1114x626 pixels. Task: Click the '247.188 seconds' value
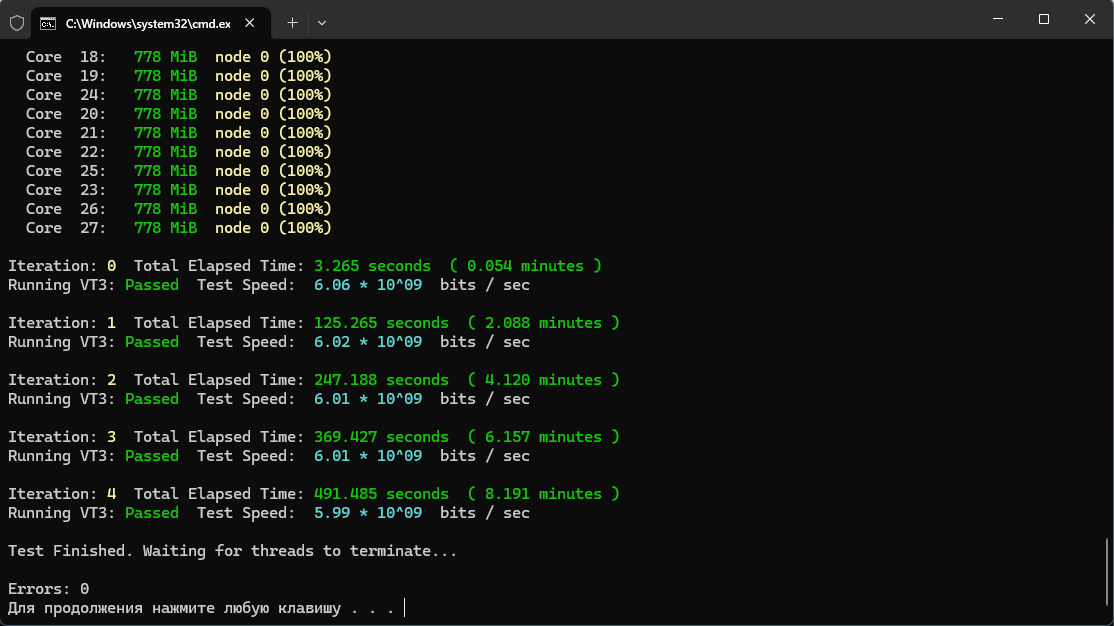382,380
